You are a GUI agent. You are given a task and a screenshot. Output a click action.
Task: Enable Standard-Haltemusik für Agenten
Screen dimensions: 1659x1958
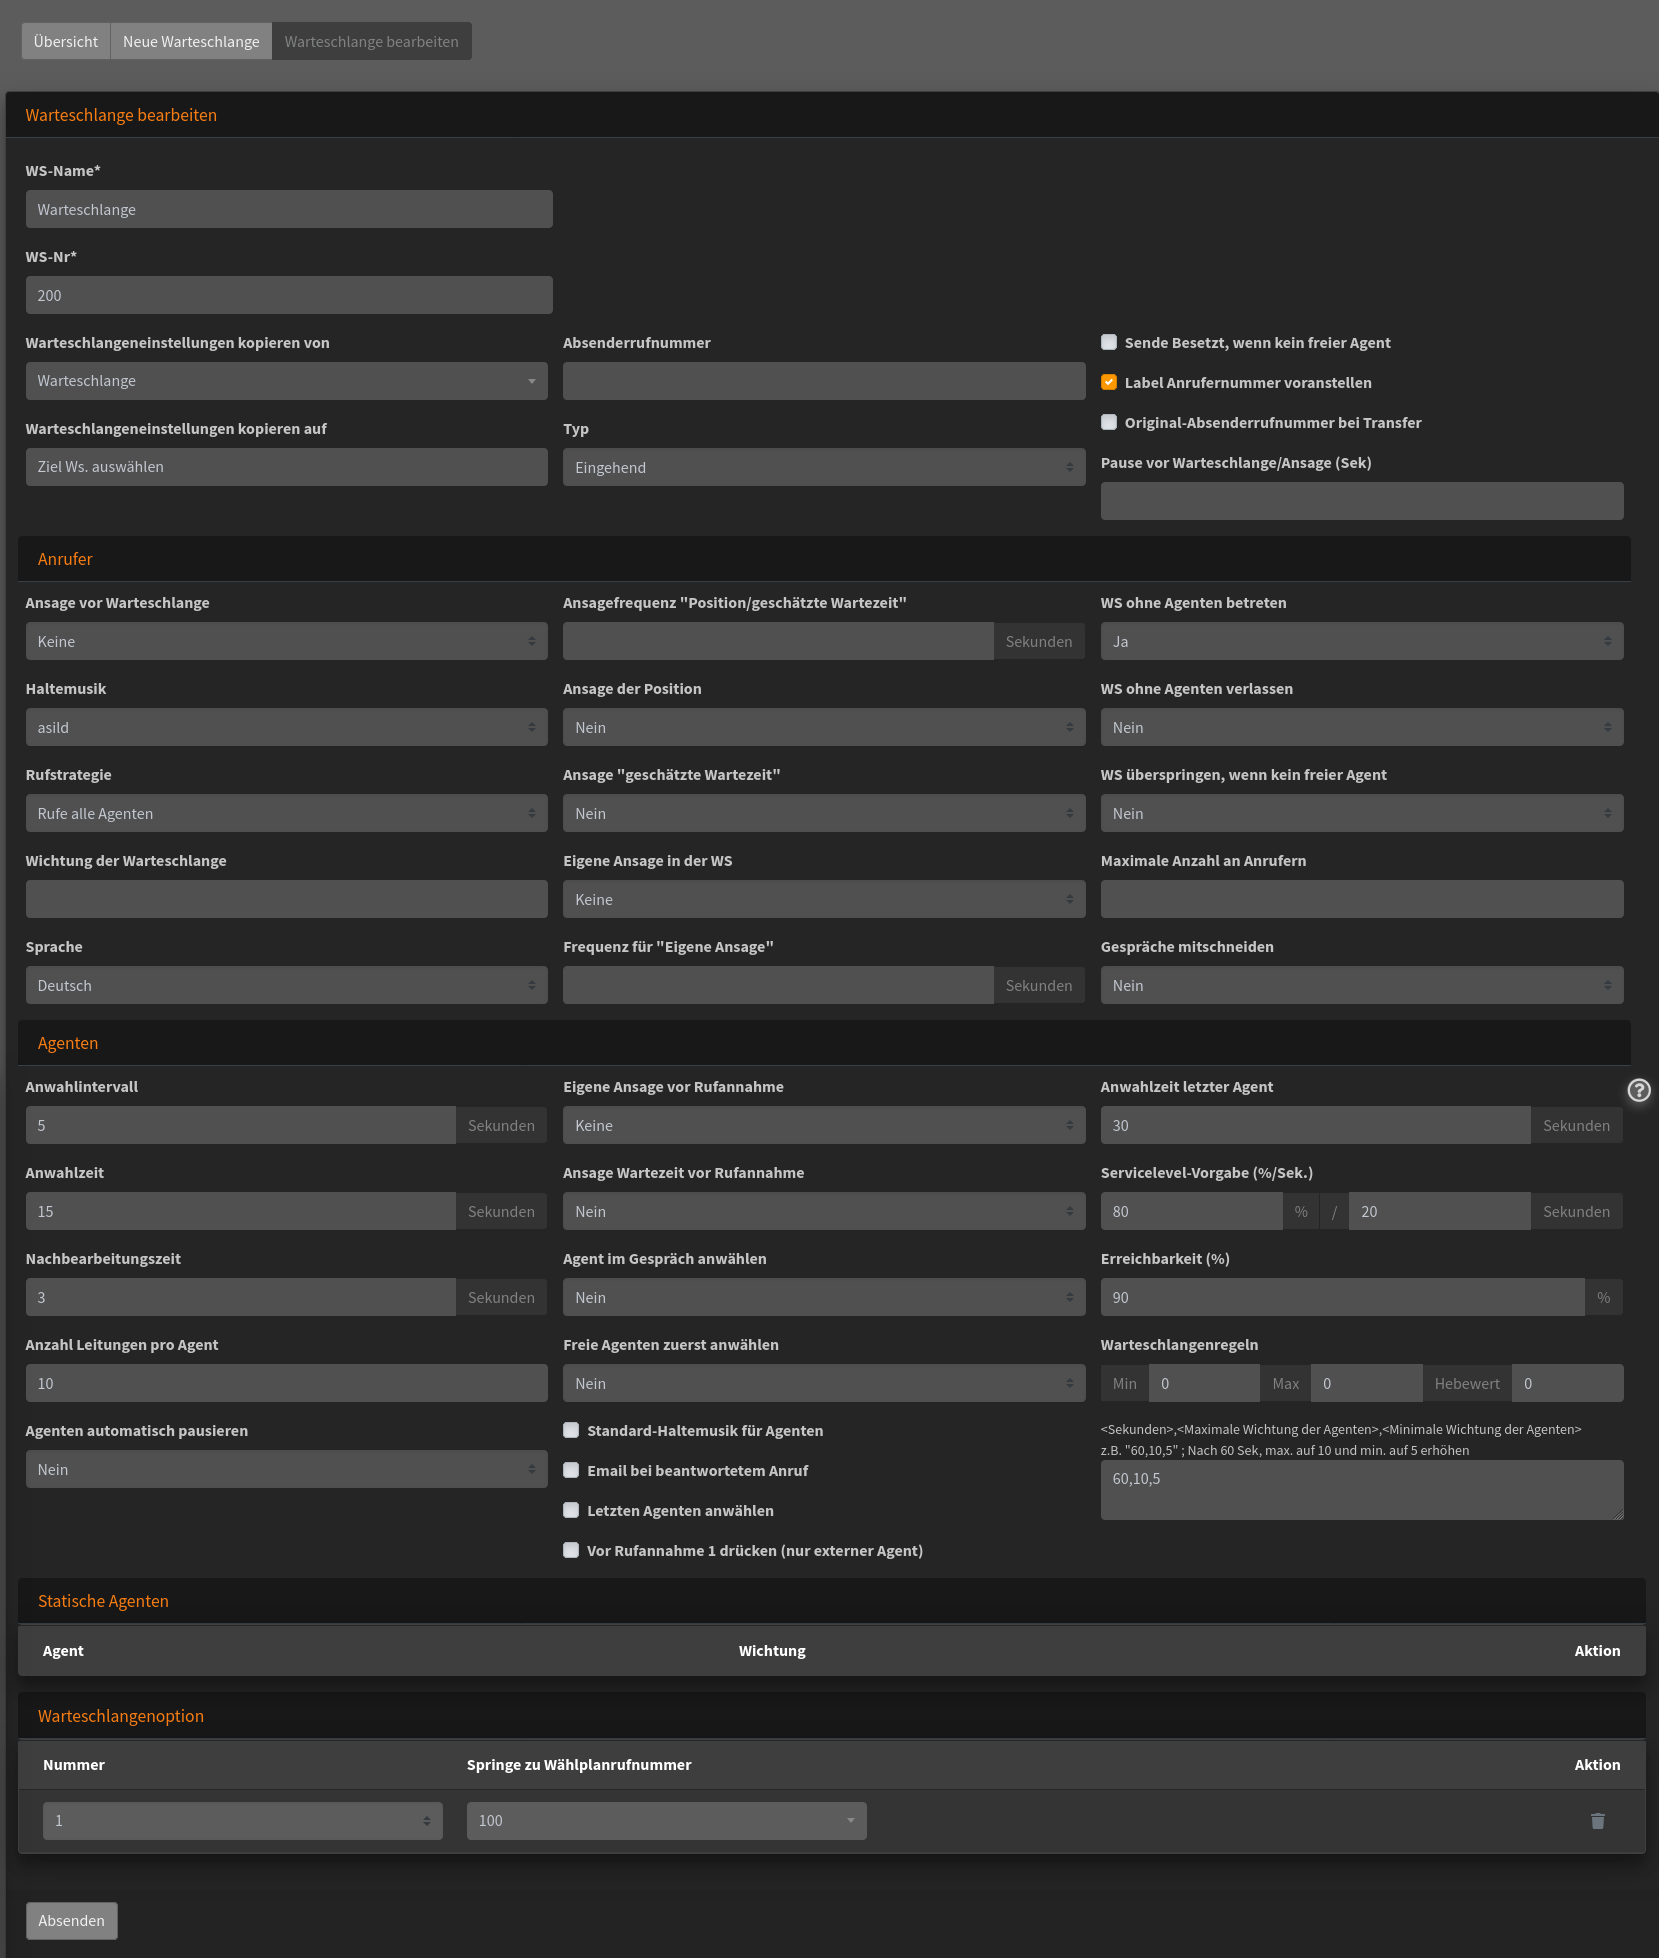tap(571, 1430)
